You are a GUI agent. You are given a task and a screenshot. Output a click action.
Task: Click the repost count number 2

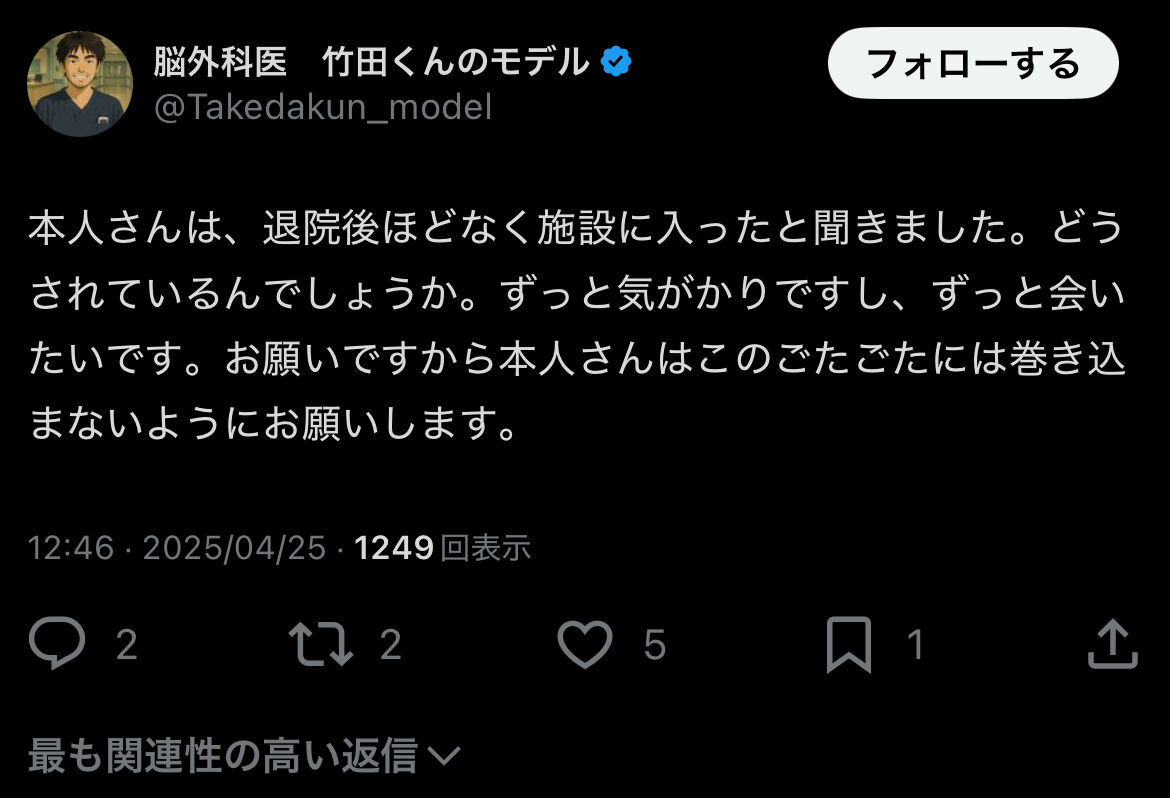pyautogui.click(x=391, y=645)
